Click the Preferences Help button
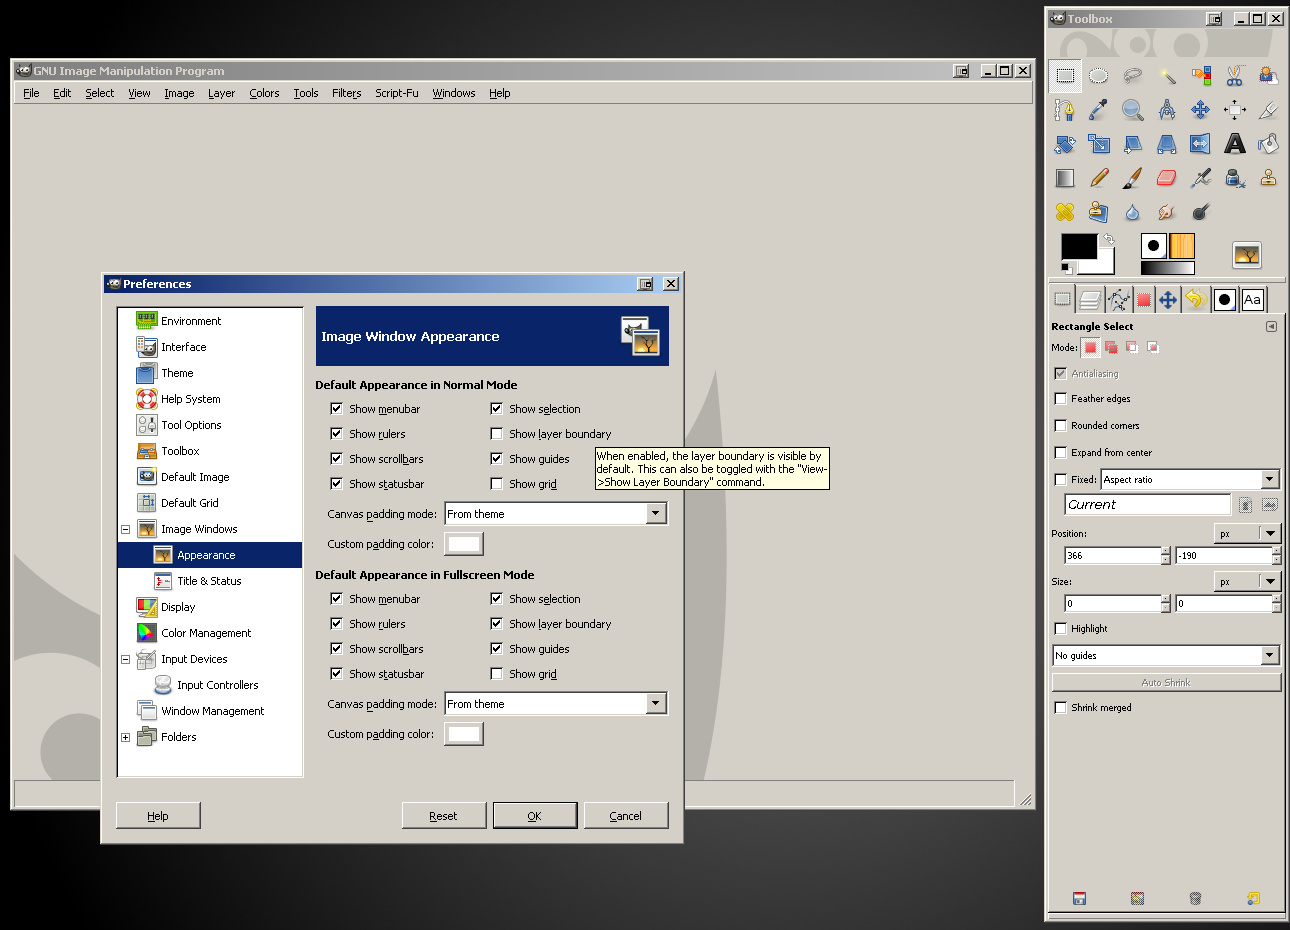The width and height of the screenshot is (1290, 930). [x=158, y=816]
